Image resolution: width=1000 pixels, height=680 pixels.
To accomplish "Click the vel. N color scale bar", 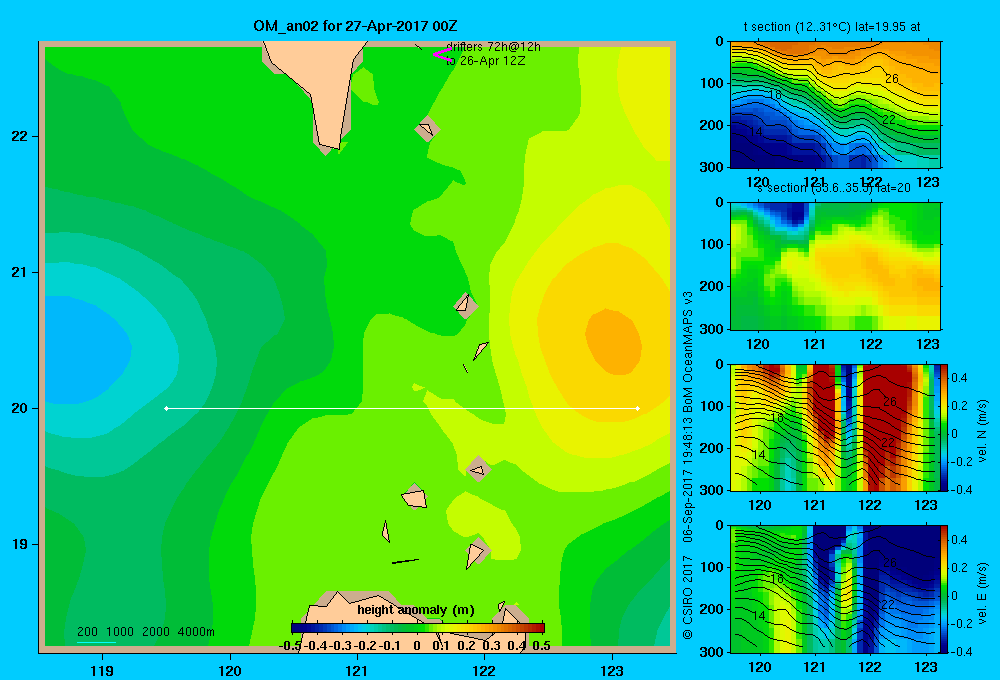I will pos(944,427).
